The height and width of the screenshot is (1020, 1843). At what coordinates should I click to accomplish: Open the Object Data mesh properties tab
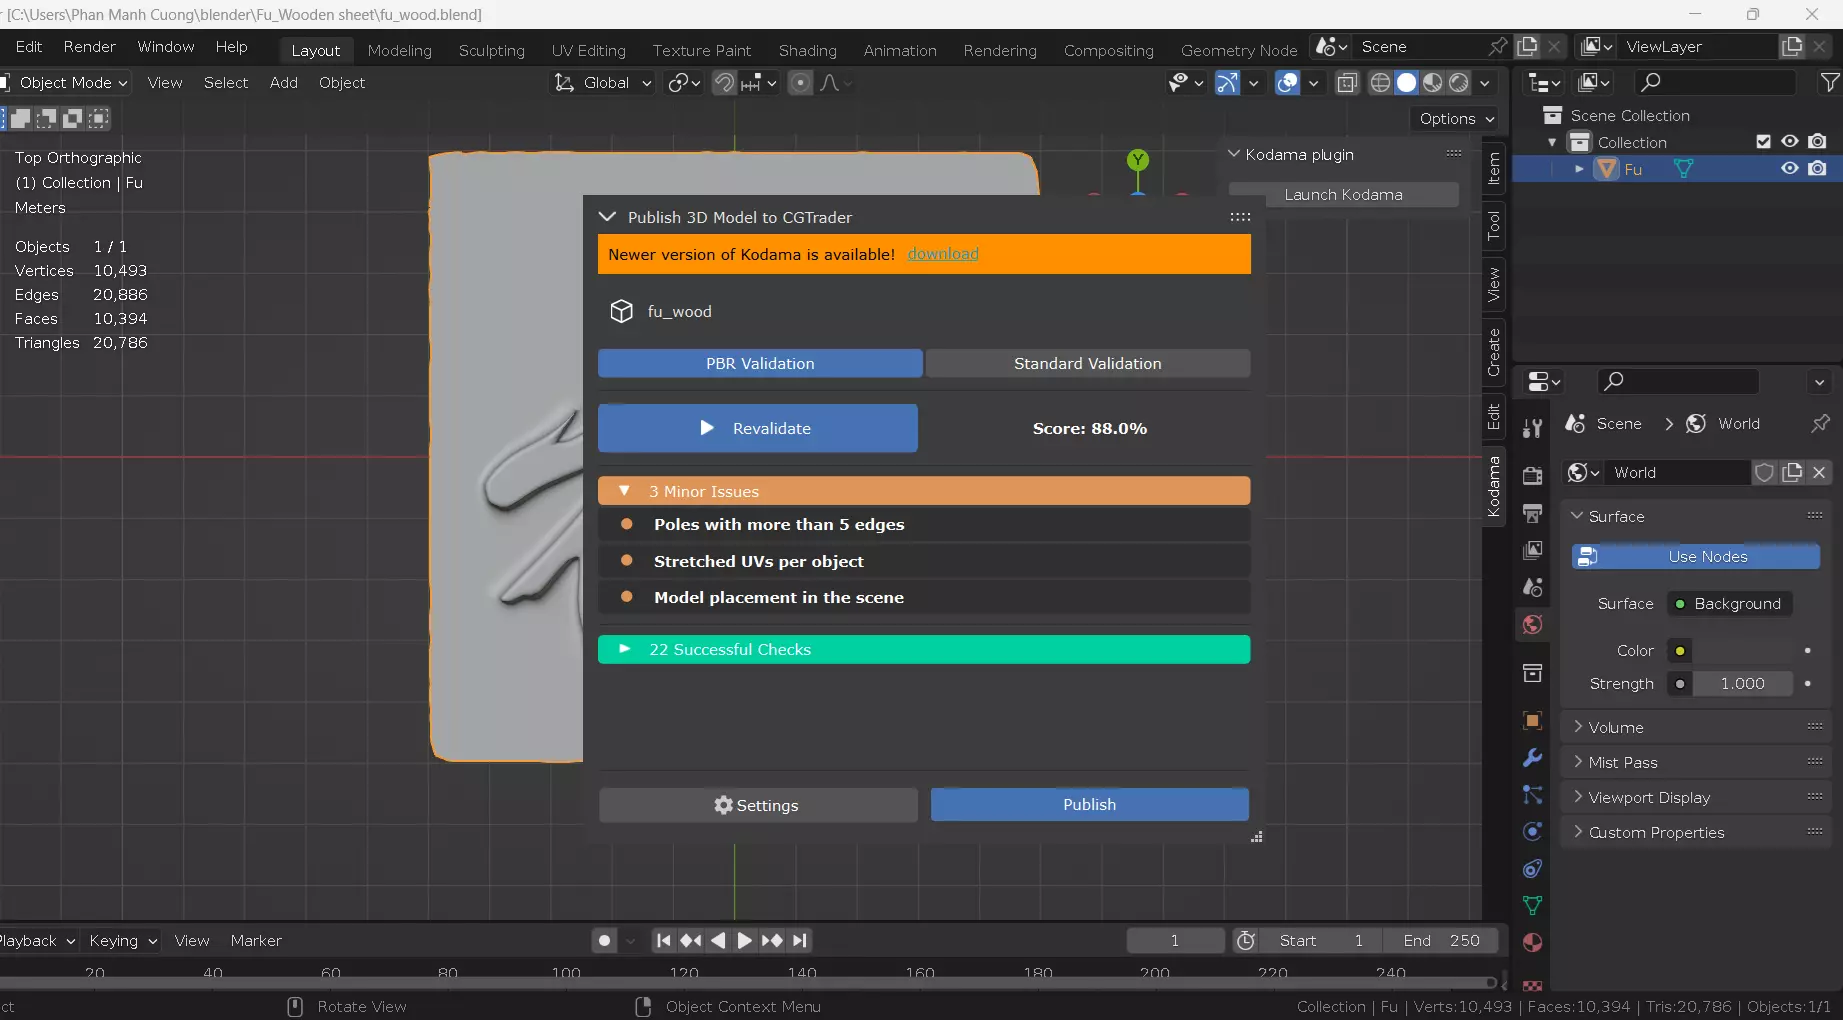pyautogui.click(x=1532, y=905)
